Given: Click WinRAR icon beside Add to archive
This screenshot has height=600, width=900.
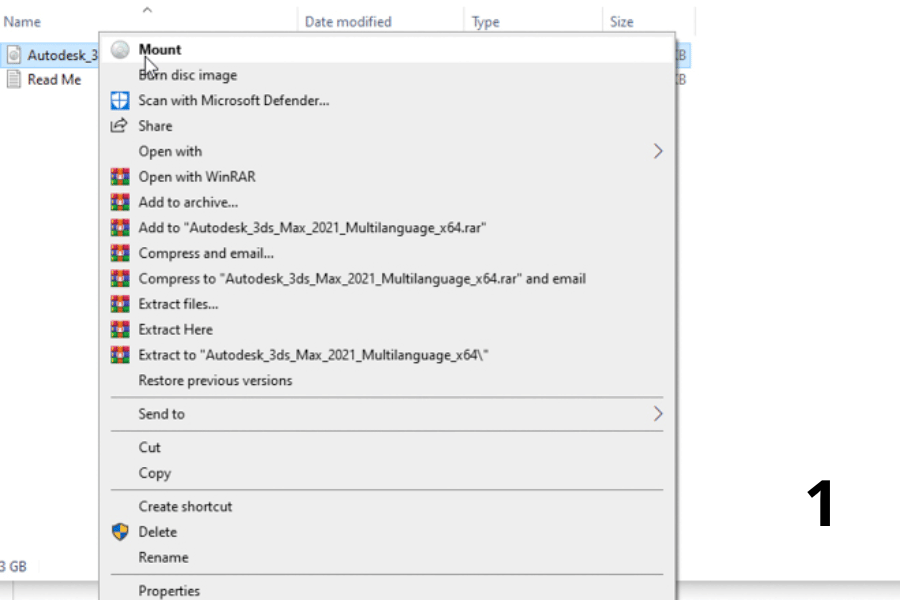Looking at the screenshot, I should point(120,202).
